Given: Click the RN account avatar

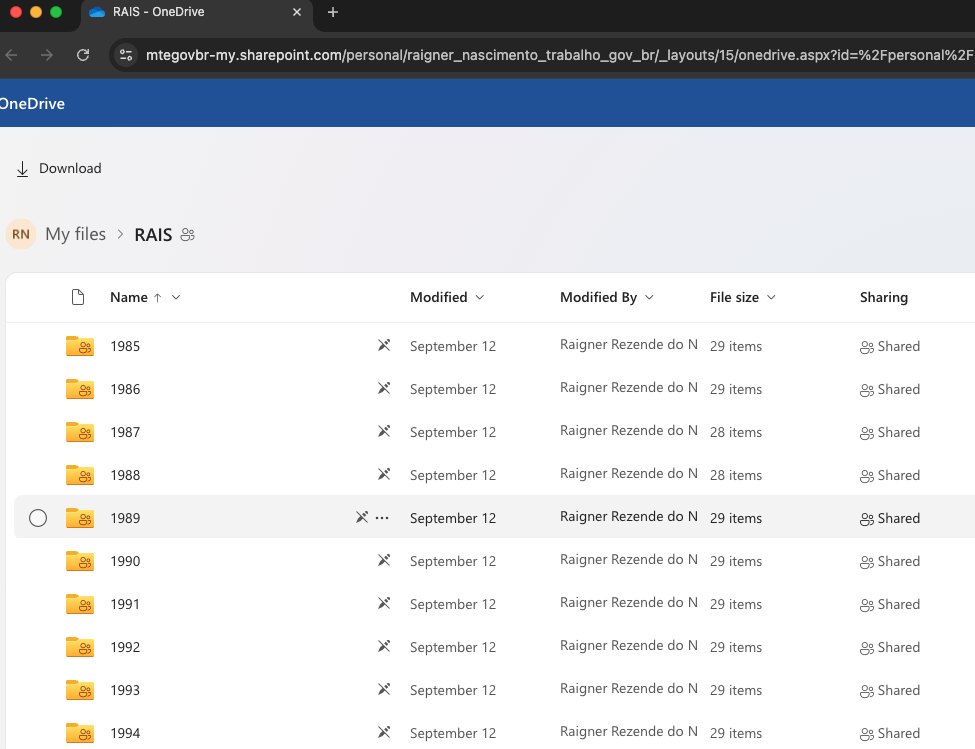Looking at the screenshot, I should [x=21, y=234].
